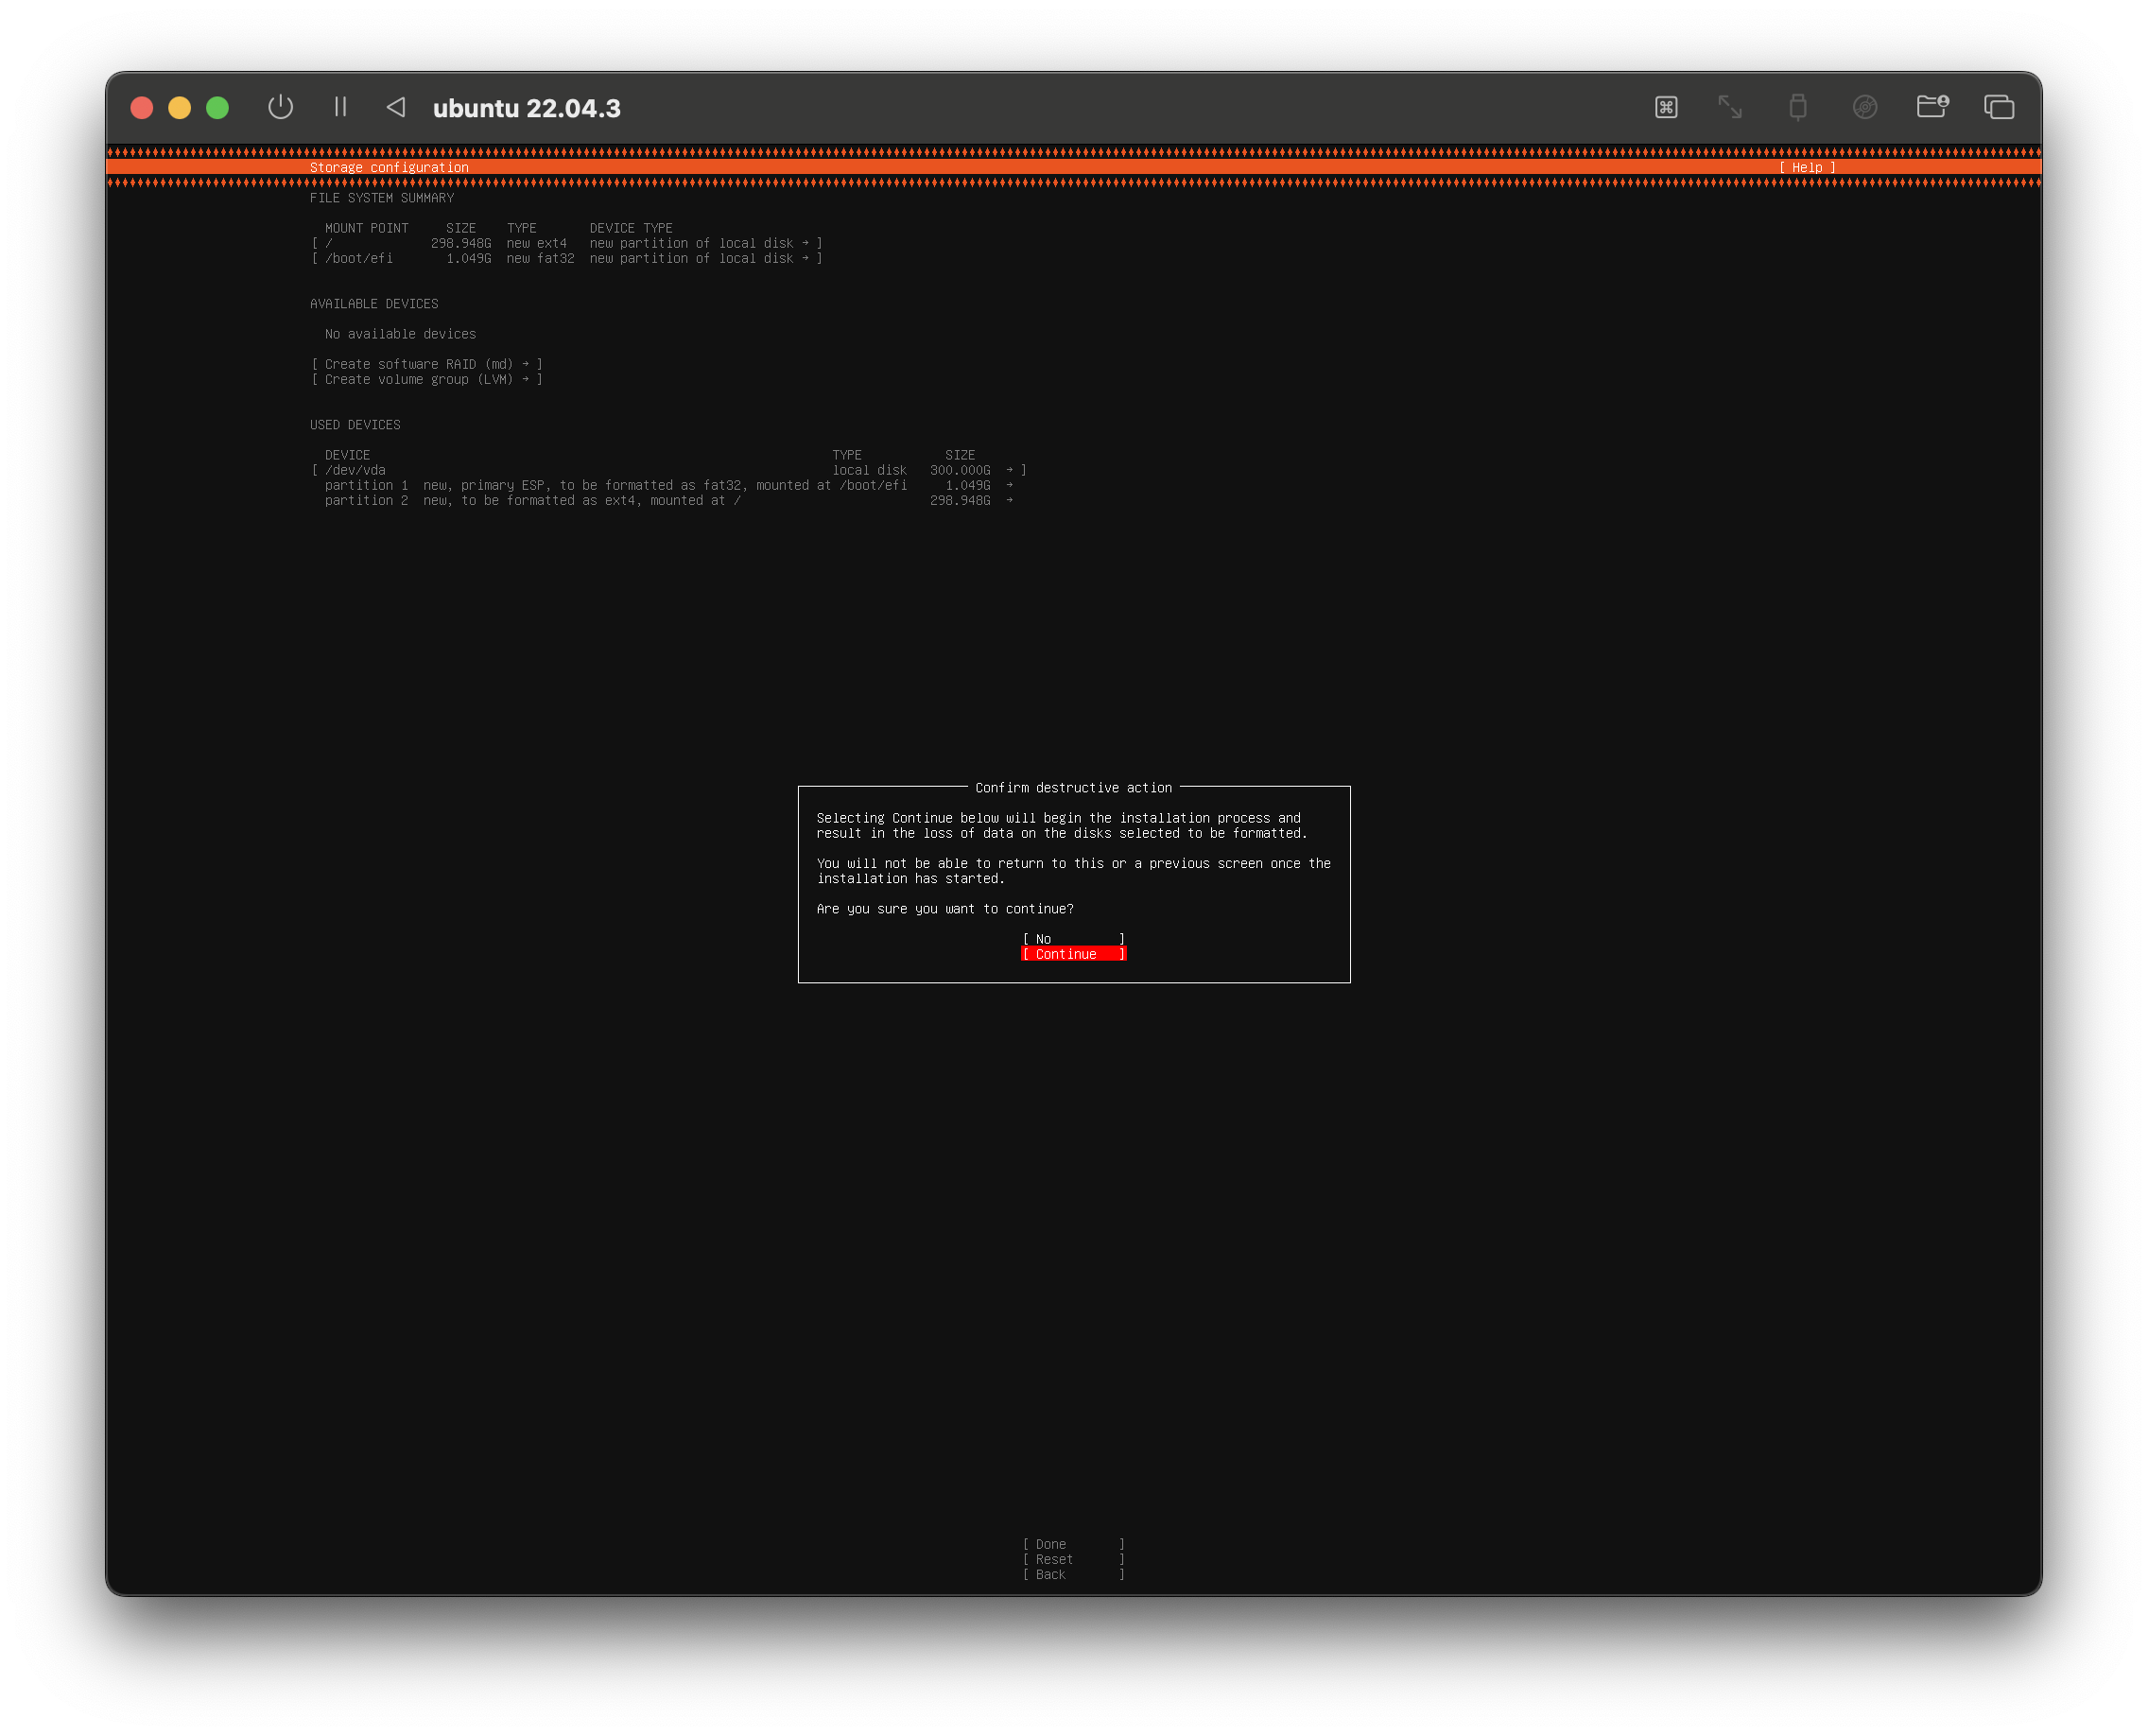The height and width of the screenshot is (1736, 2148).
Task: Click the red close window button
Action: (x=142, y=108)
